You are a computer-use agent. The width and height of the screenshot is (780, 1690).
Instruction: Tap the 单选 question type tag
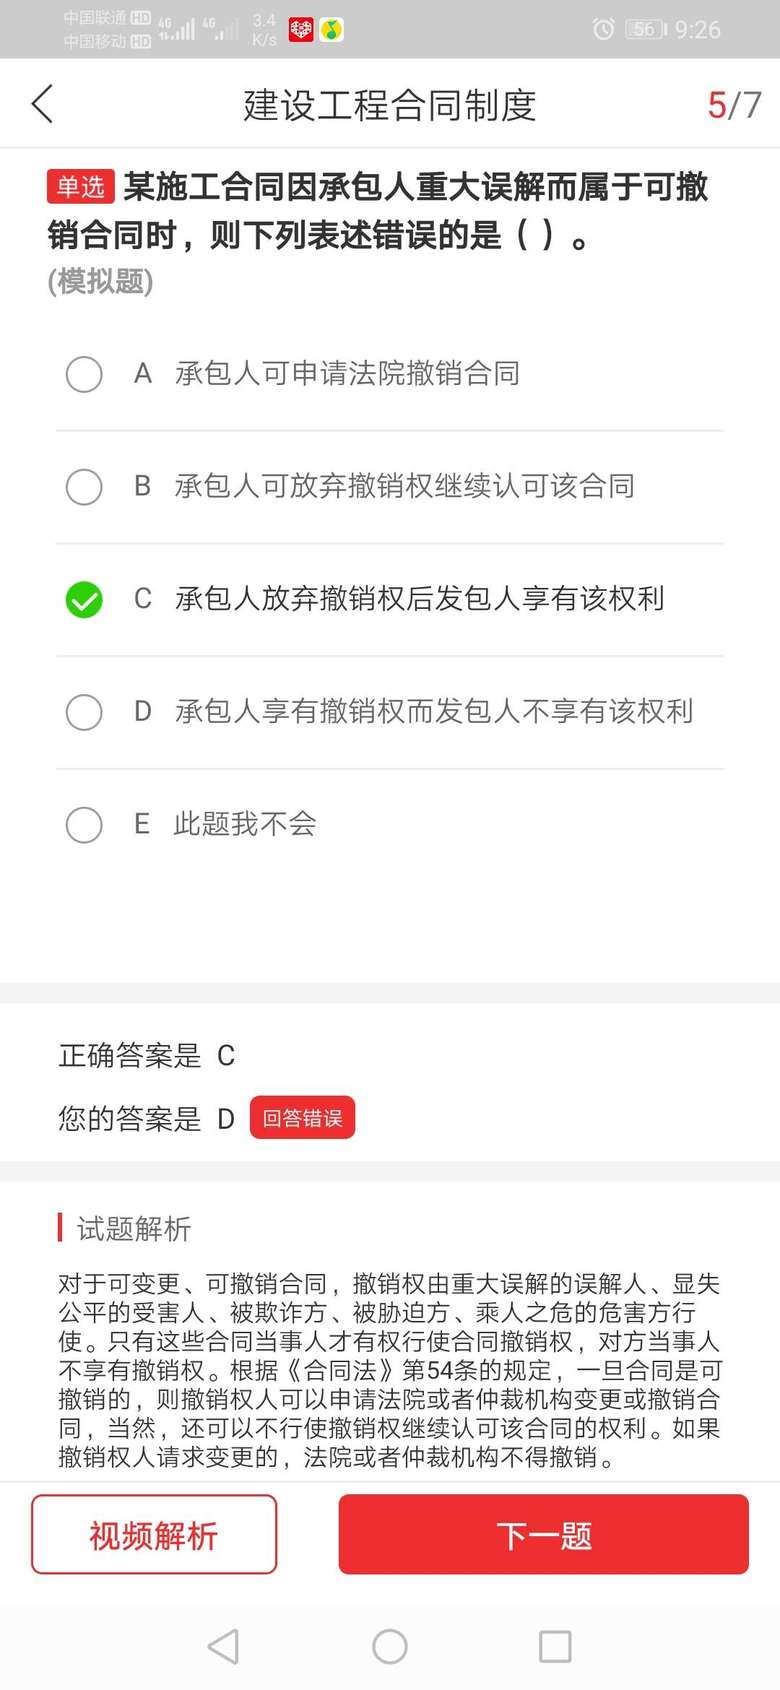point(81,187)
